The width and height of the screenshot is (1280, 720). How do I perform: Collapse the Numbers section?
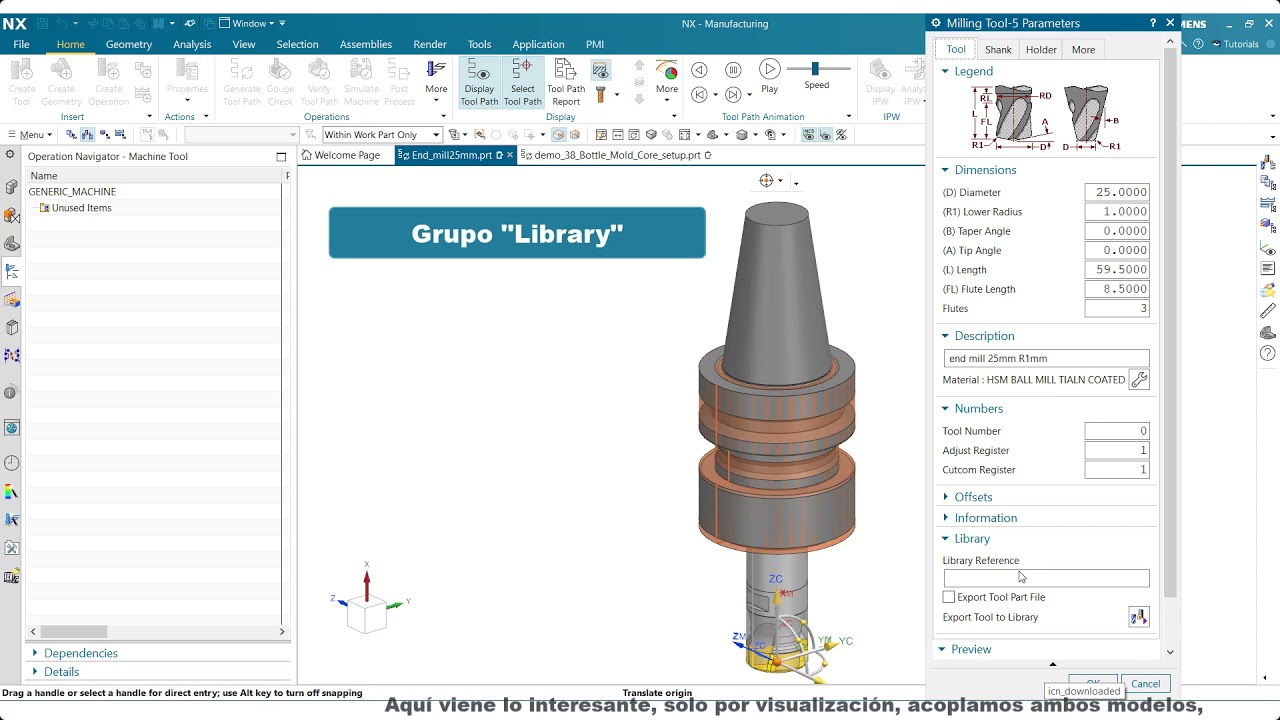coord(945,409)
